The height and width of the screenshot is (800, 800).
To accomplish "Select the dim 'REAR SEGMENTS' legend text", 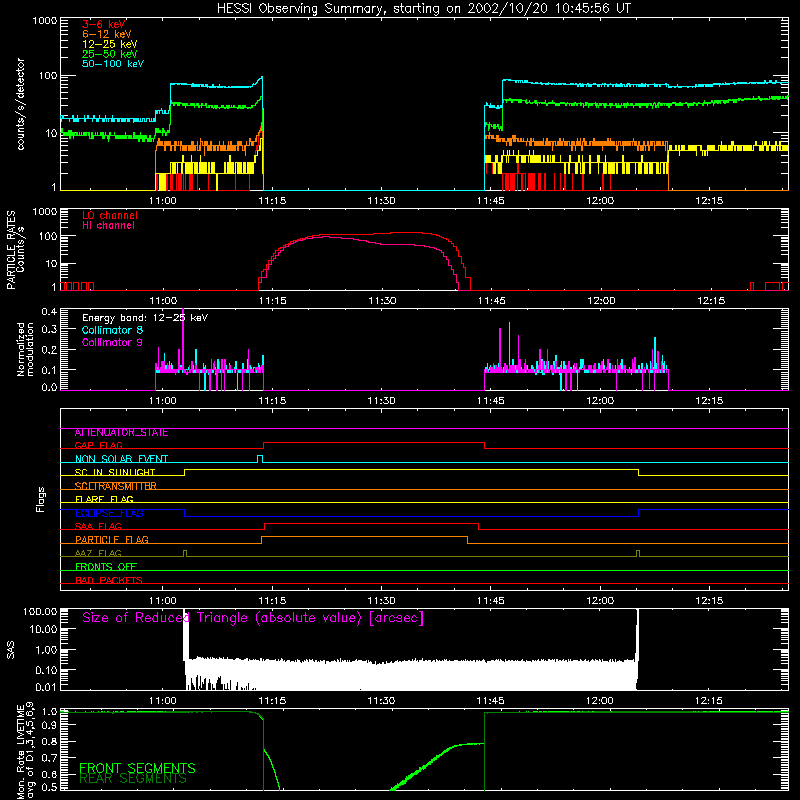I will point(133,778).
